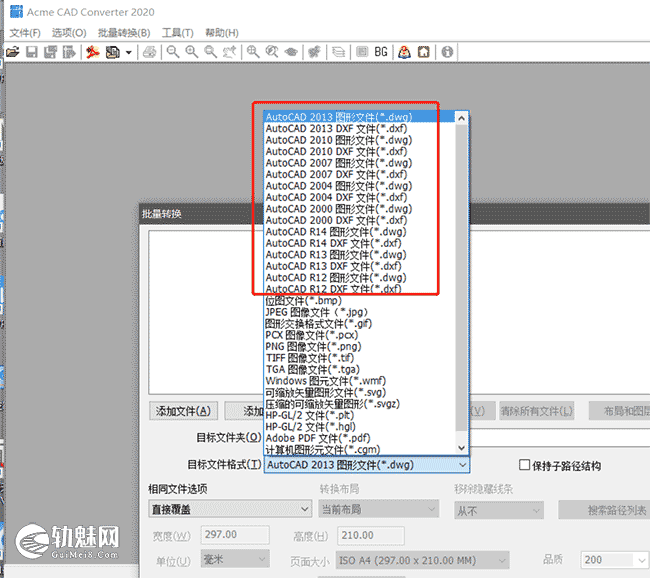Image resolution: width=650 pixels, height=578 pixels.
Task: Open the Layers toolbar icon
Action: tap(338, 52)
